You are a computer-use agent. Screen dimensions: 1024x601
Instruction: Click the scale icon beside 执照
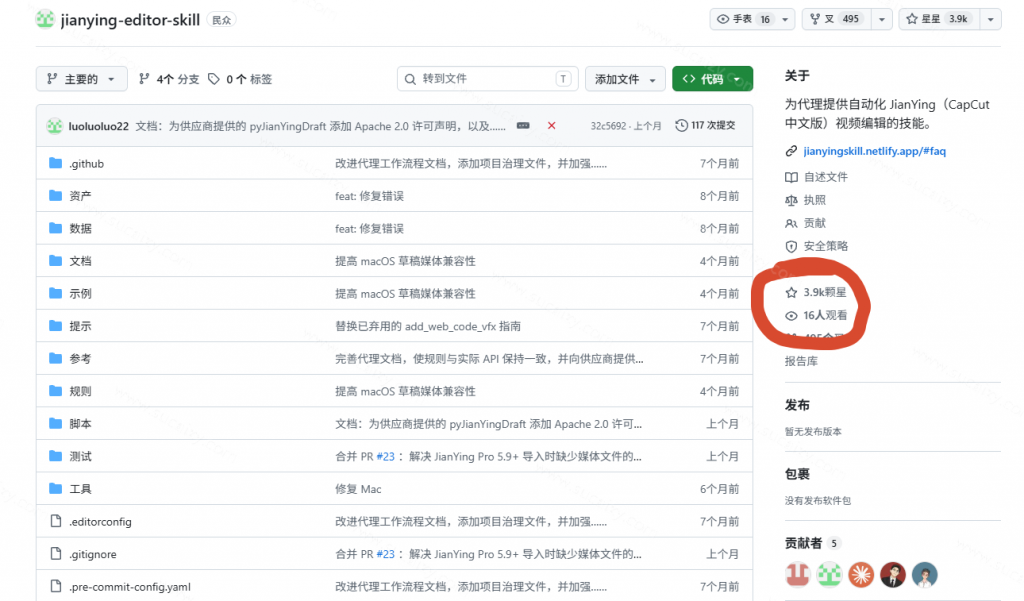pos(791,200)
